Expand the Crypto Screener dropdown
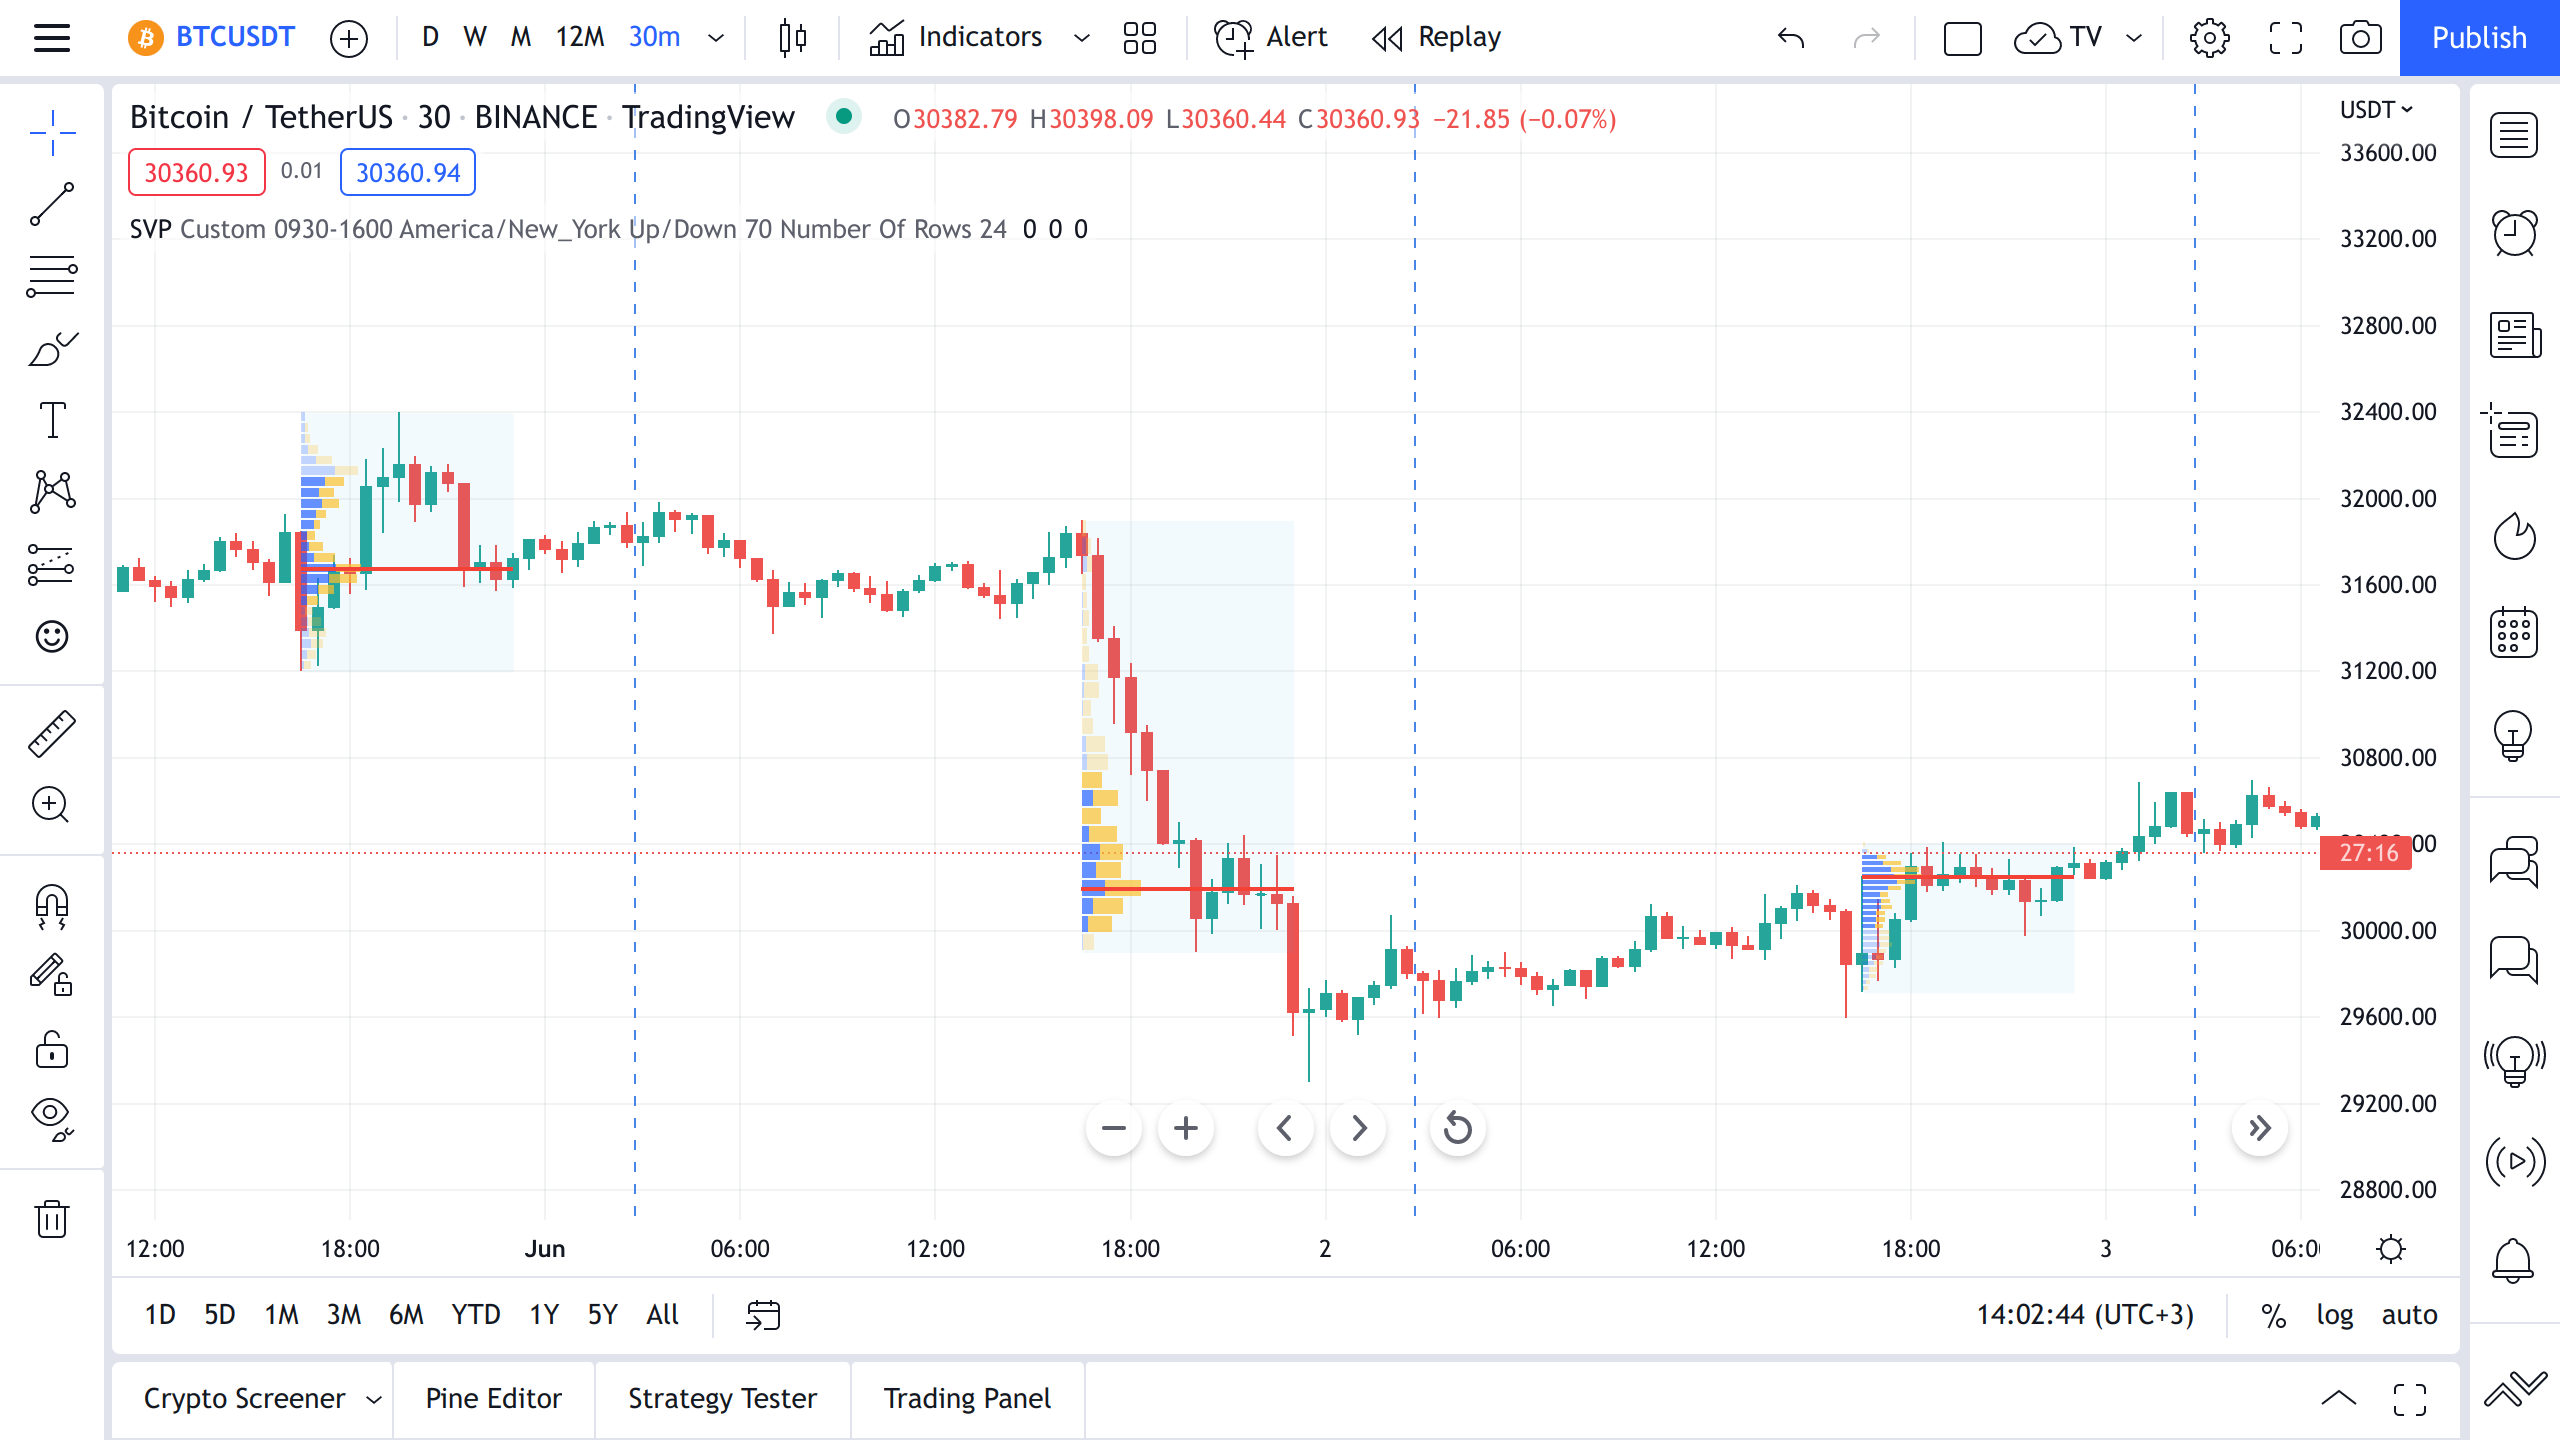Screen dimensions: 2560x1440 tap(374, 1399)
